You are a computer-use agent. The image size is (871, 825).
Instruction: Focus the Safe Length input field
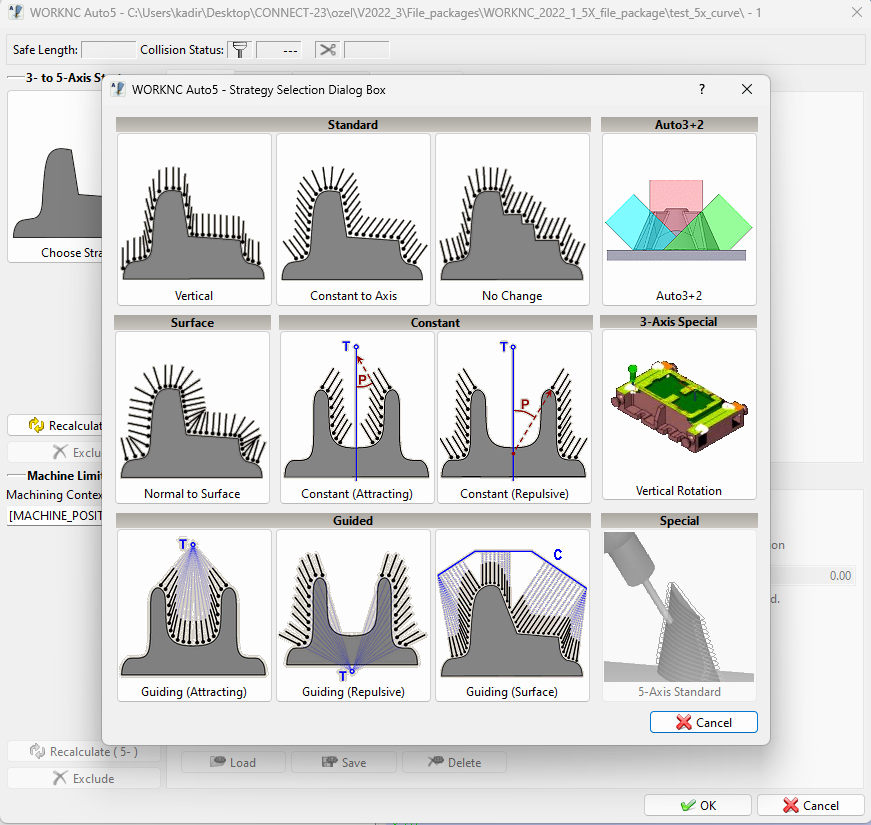click(x=108, y=50)
